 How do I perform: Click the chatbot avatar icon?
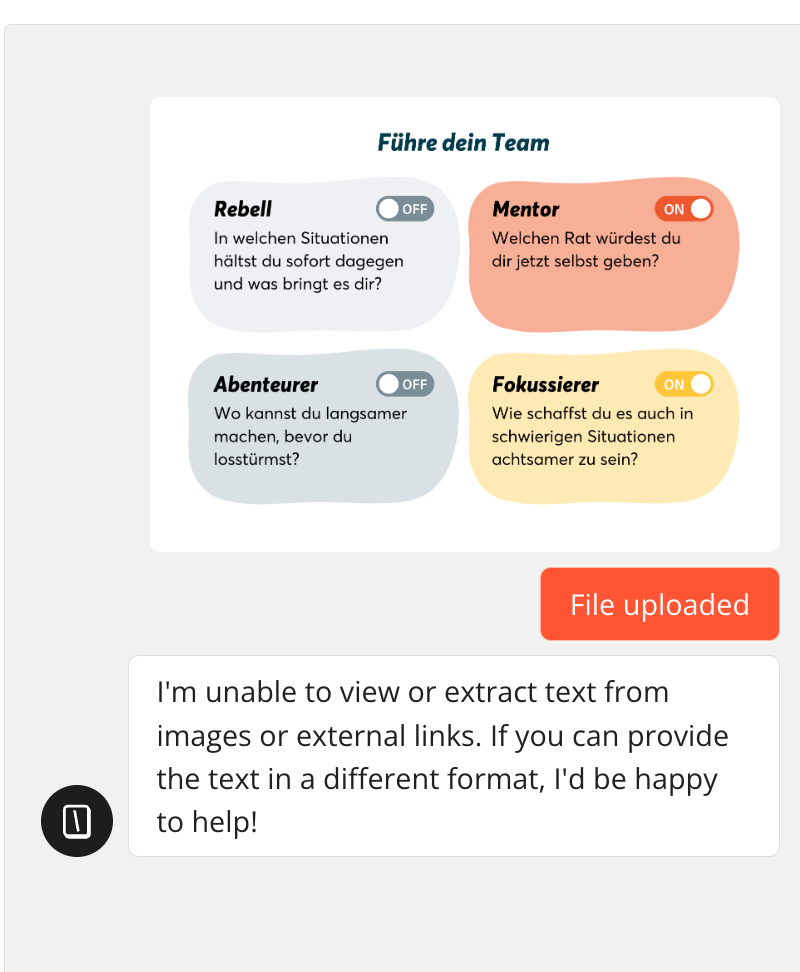click(77, 821)
